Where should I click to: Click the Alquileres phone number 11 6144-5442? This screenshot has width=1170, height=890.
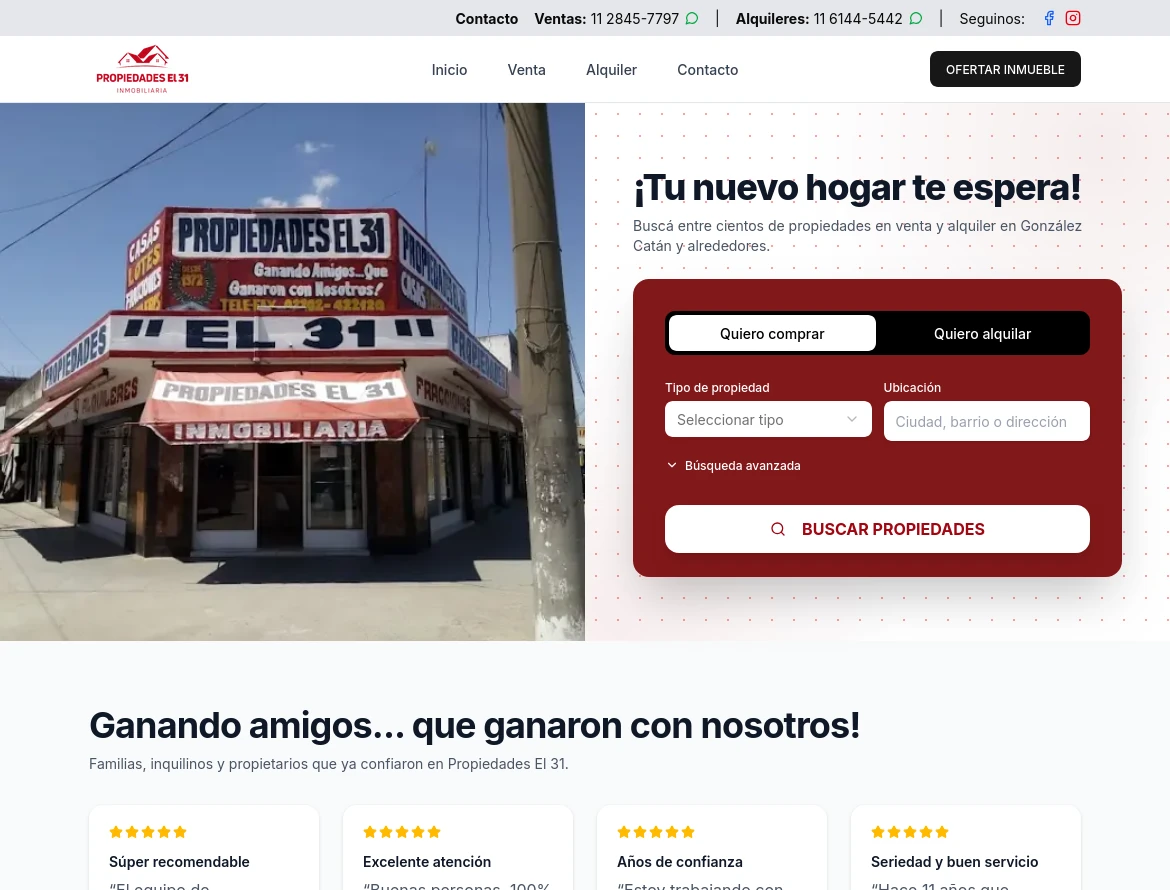[857, 19]
